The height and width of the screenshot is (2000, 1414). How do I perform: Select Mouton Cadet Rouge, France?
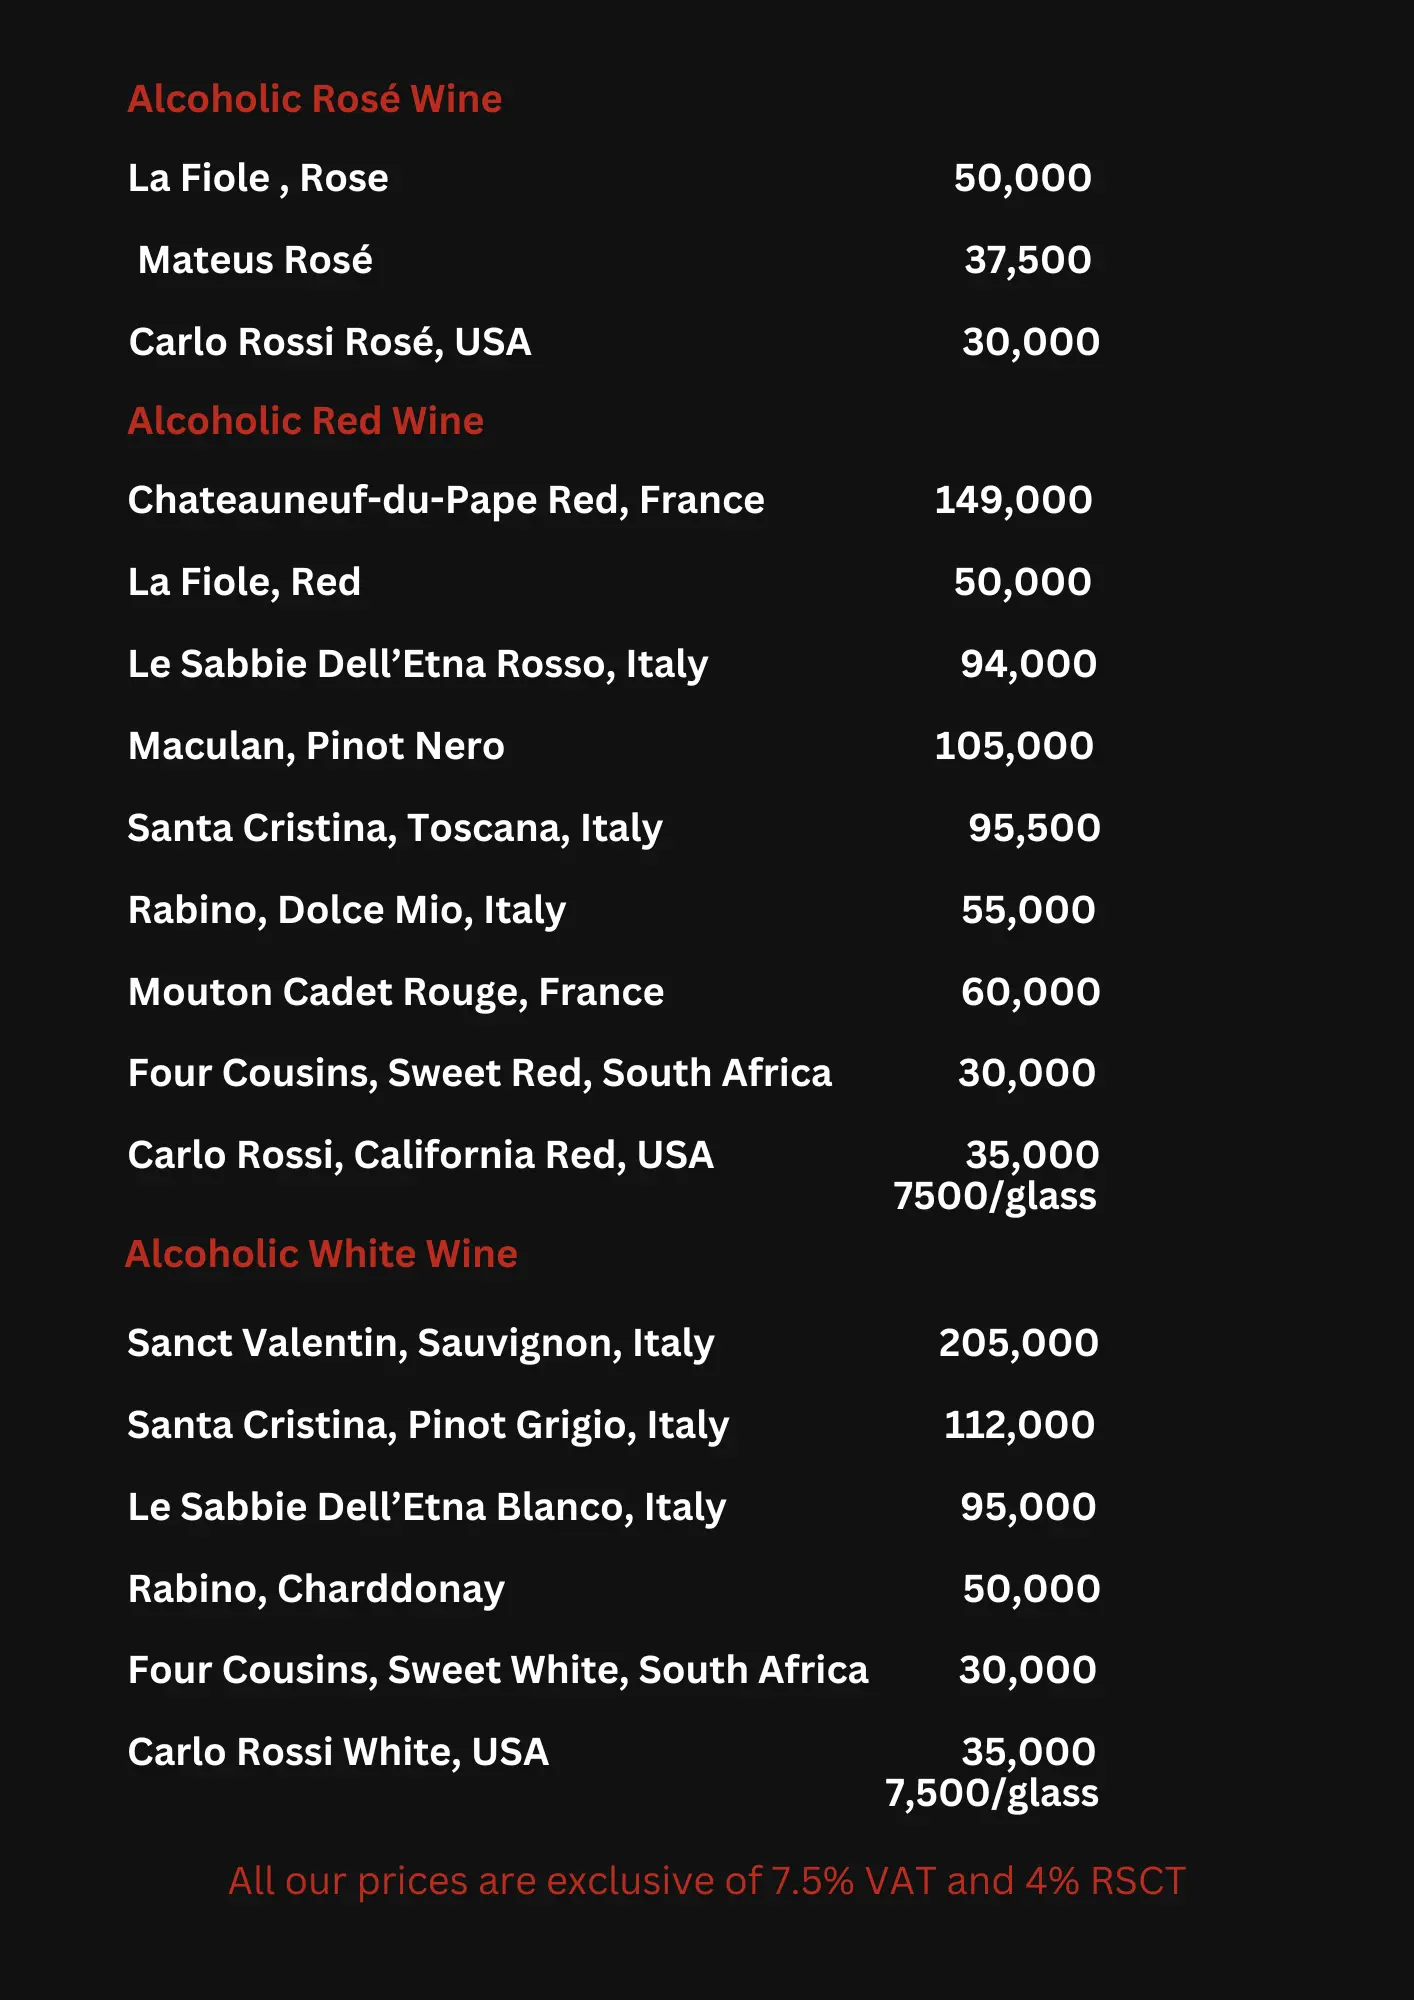396,992
